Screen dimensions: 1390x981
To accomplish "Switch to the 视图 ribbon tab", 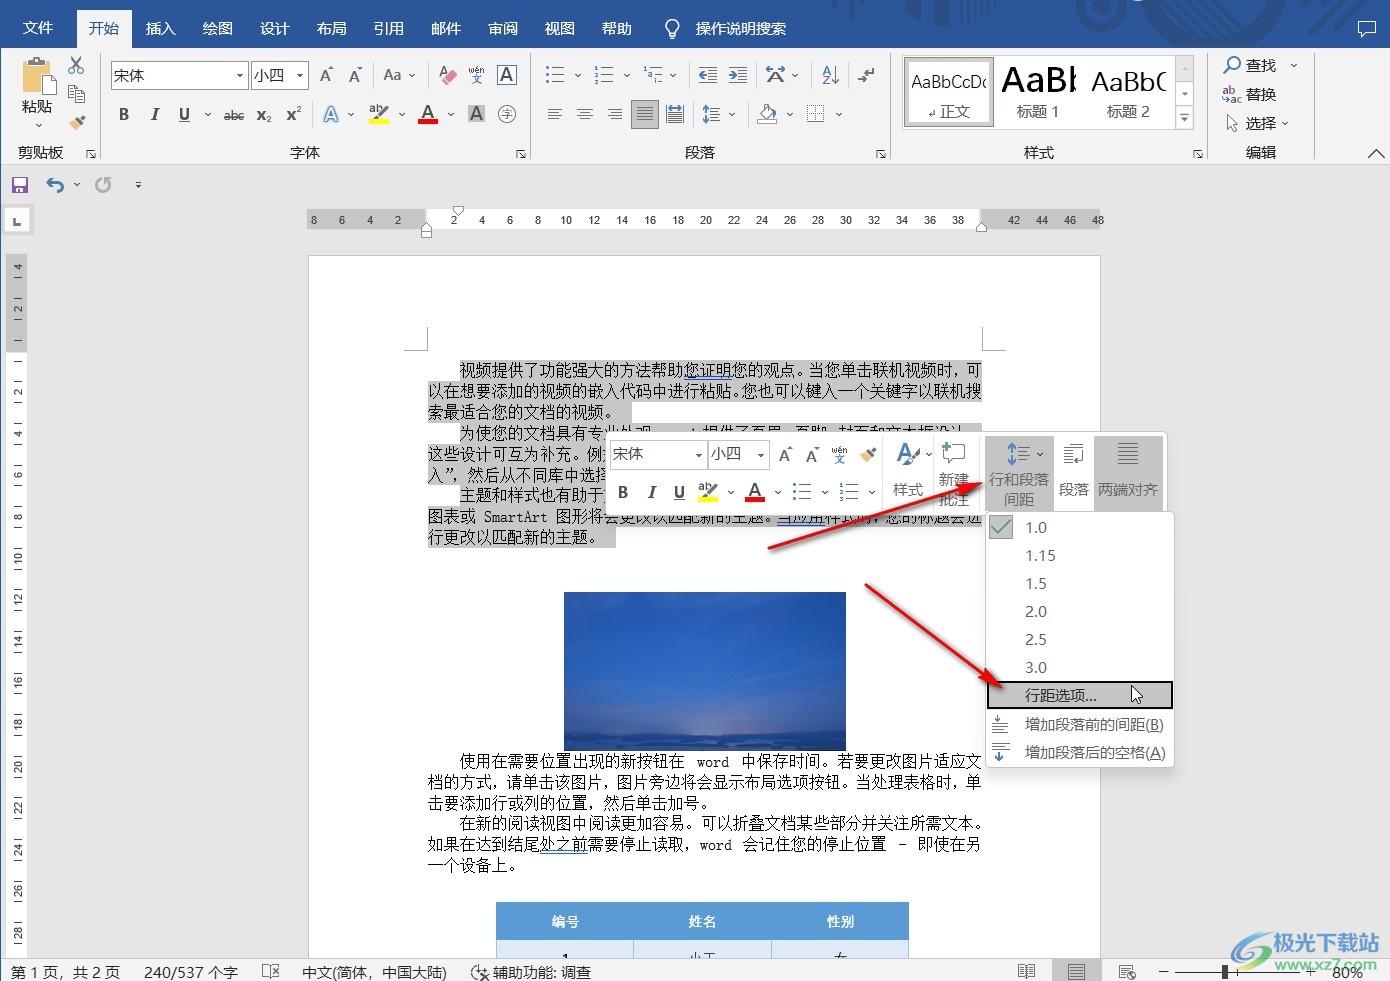I will click(x=559, y=27).
